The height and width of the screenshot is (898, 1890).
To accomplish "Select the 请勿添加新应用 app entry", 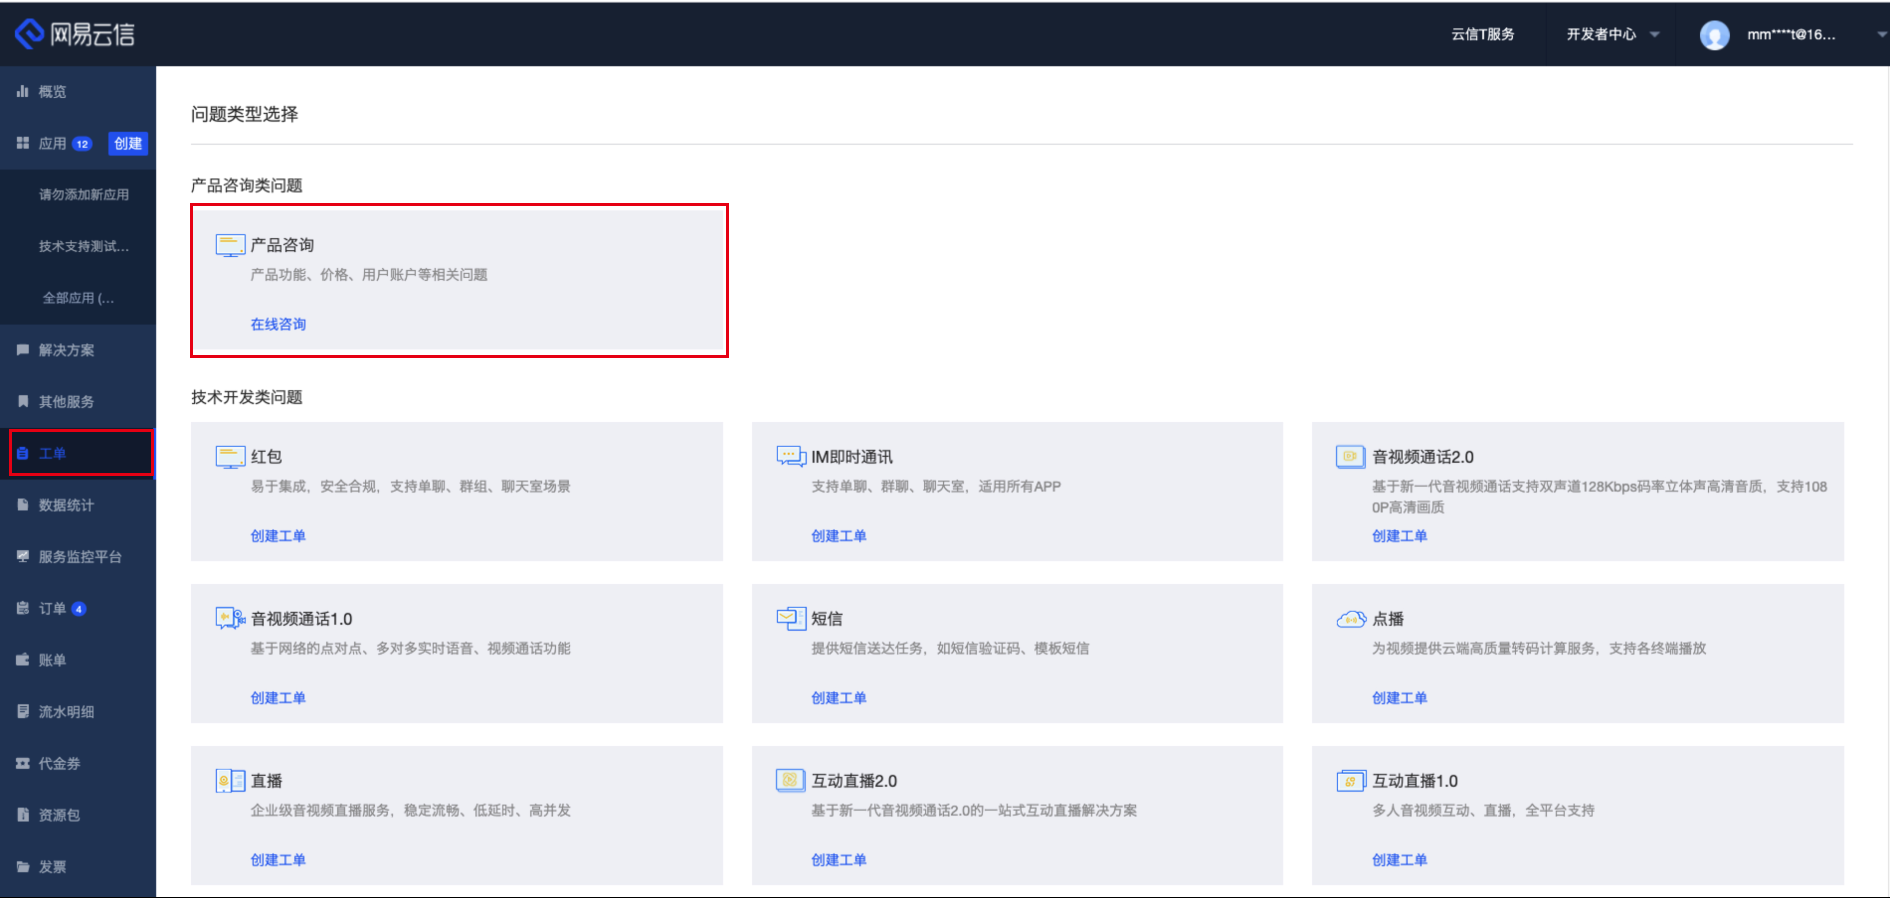I will point(84,194).
